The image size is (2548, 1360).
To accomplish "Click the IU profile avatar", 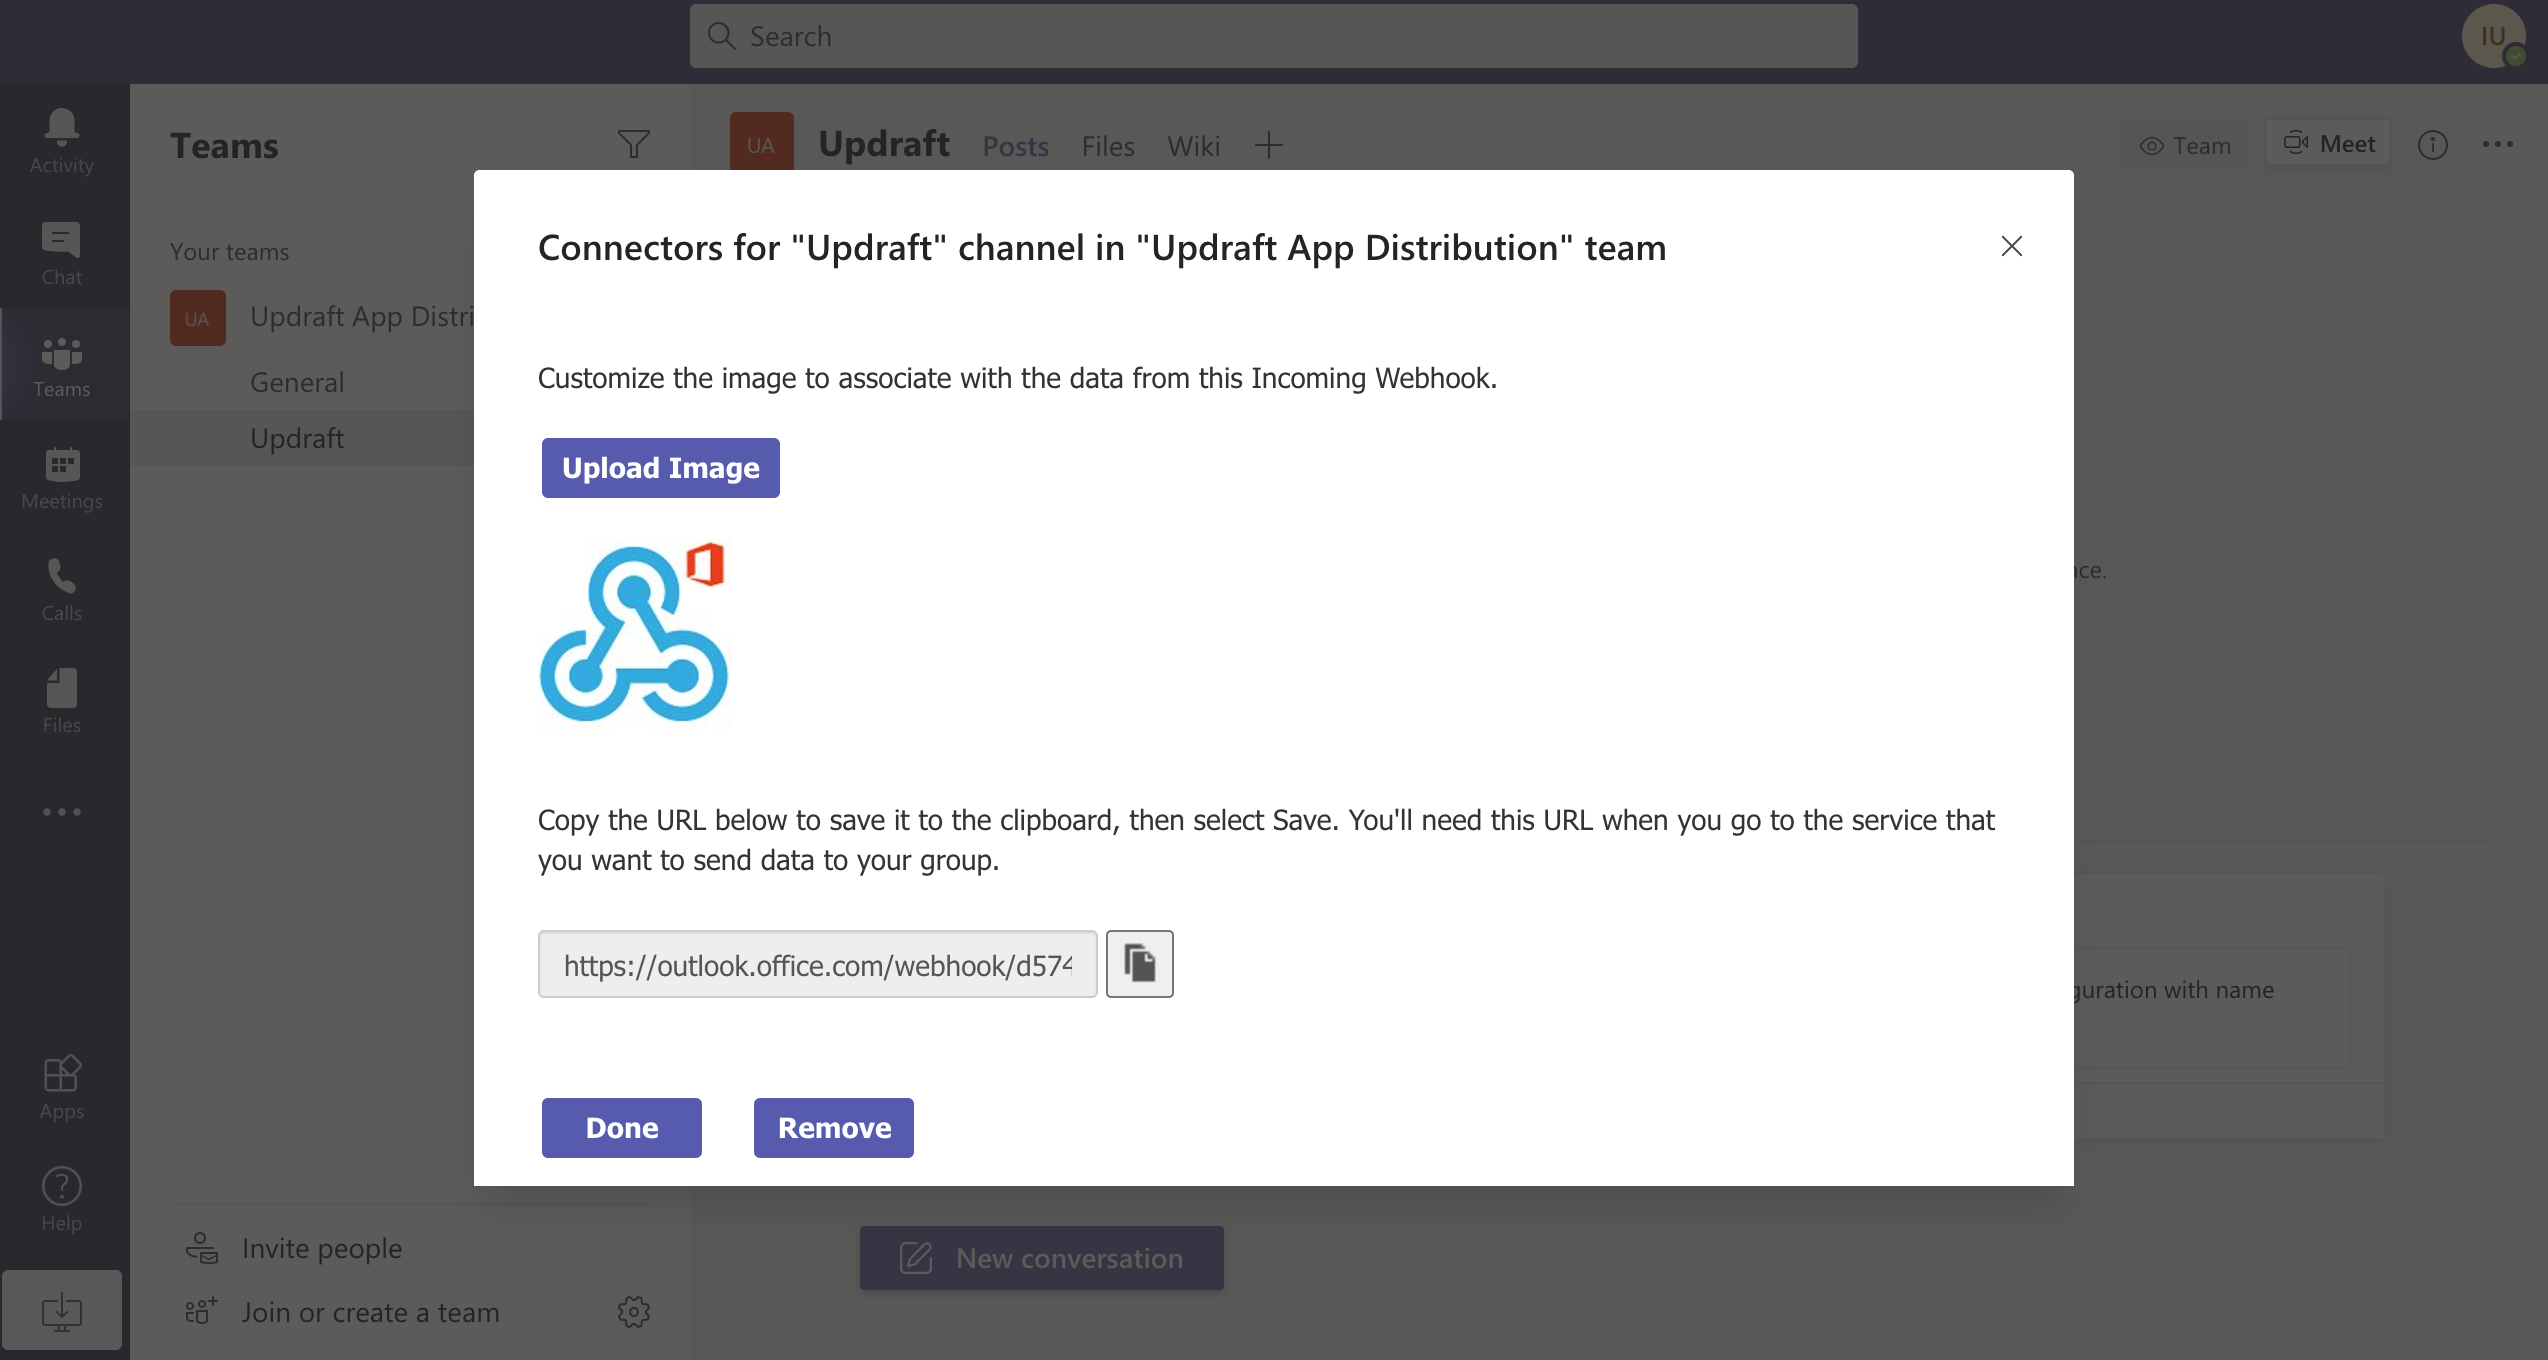I will (x=2494, y=36).
